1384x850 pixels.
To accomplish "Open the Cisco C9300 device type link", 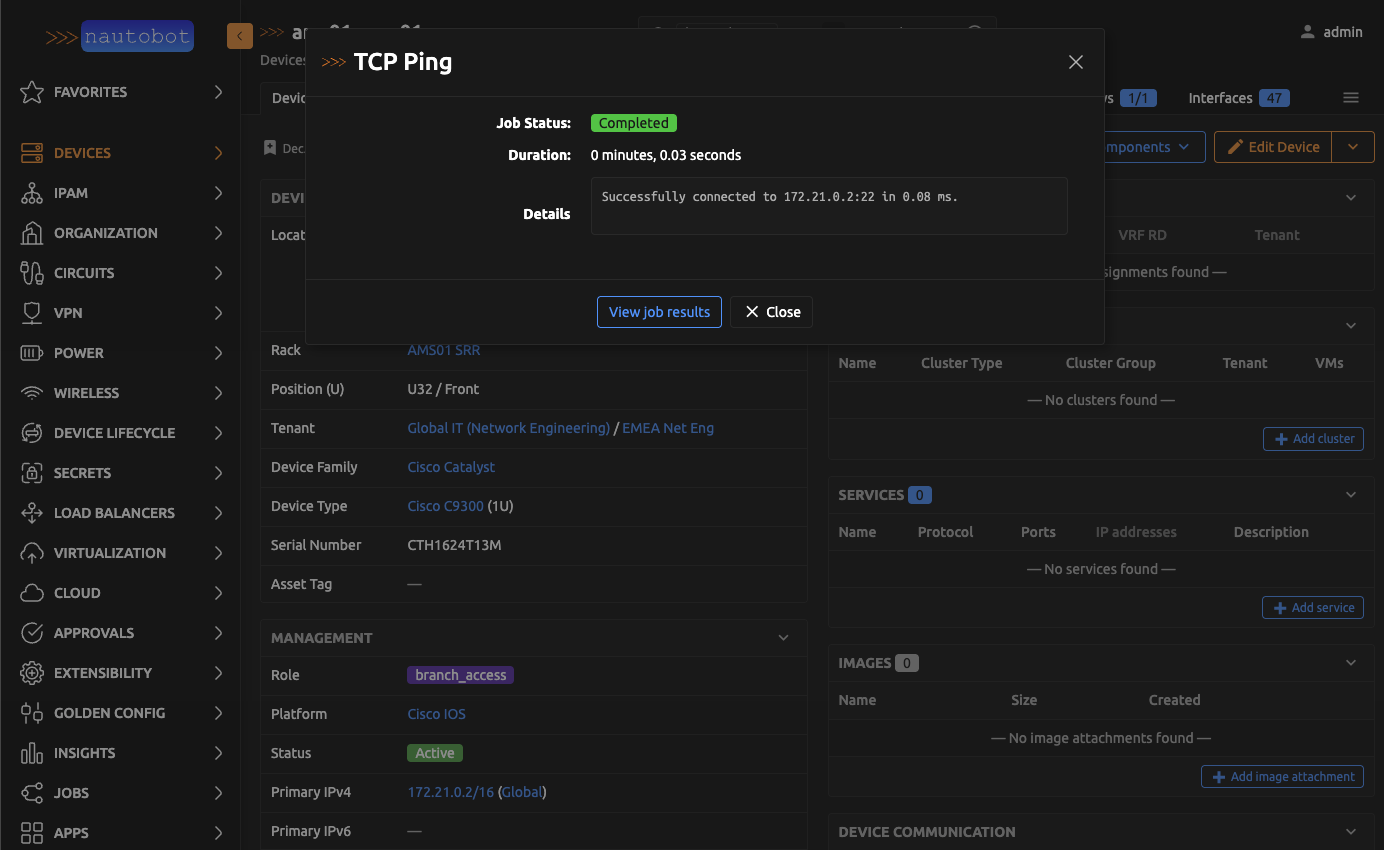I will coord(445,506).
